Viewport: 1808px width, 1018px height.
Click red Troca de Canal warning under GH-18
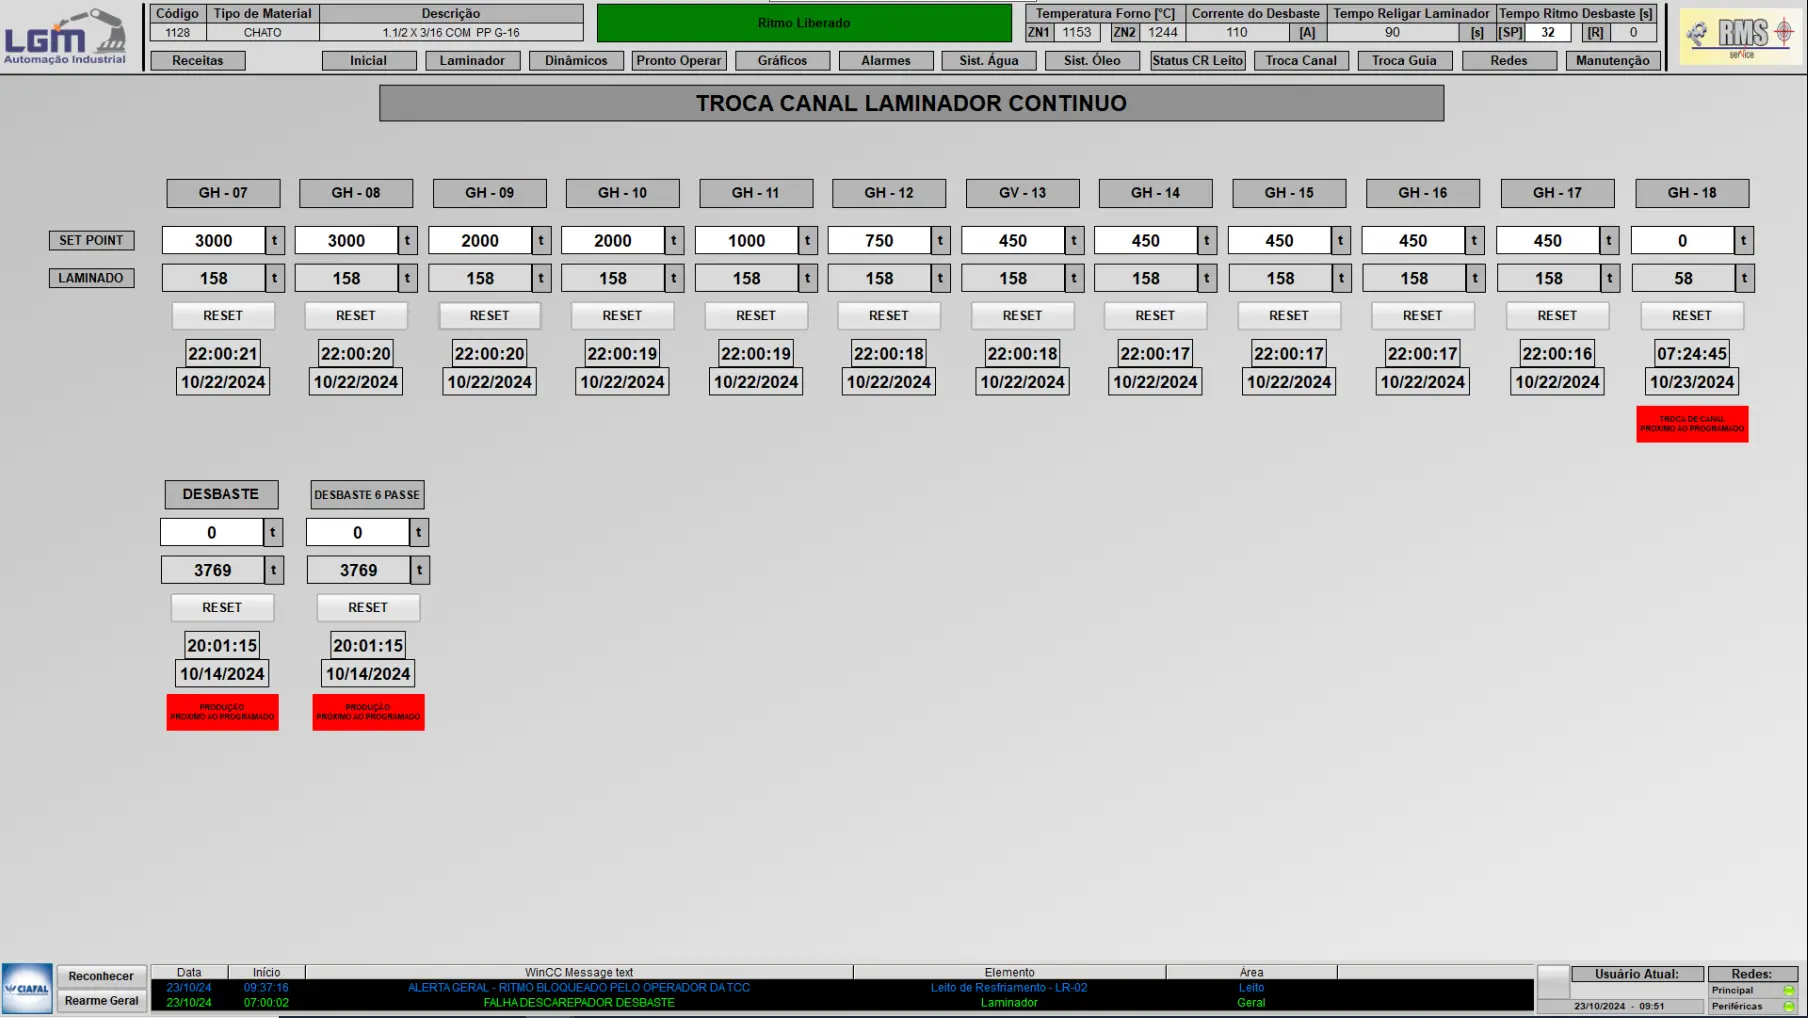tap(1691, 424)
